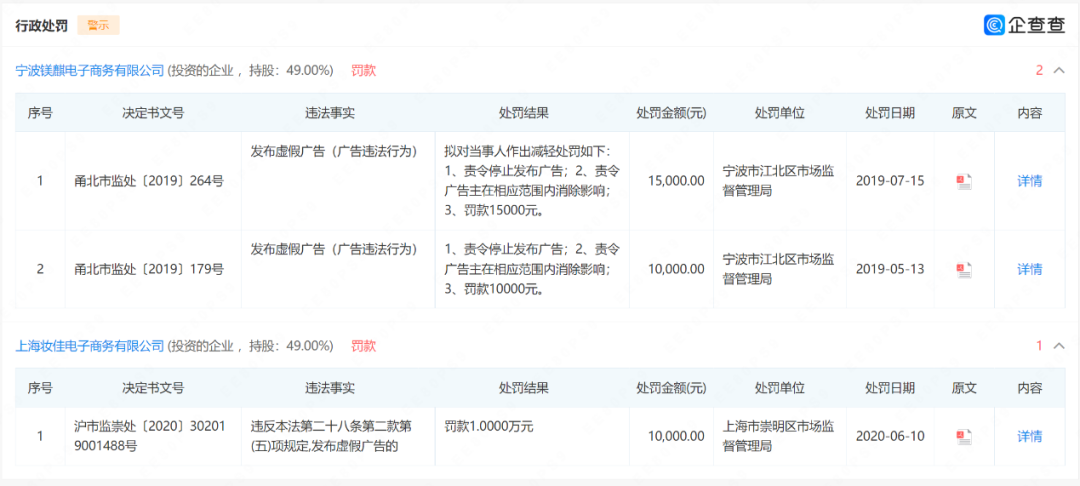Click 罚款 tag beside 上海妆佳

click(x=364, y=346)
